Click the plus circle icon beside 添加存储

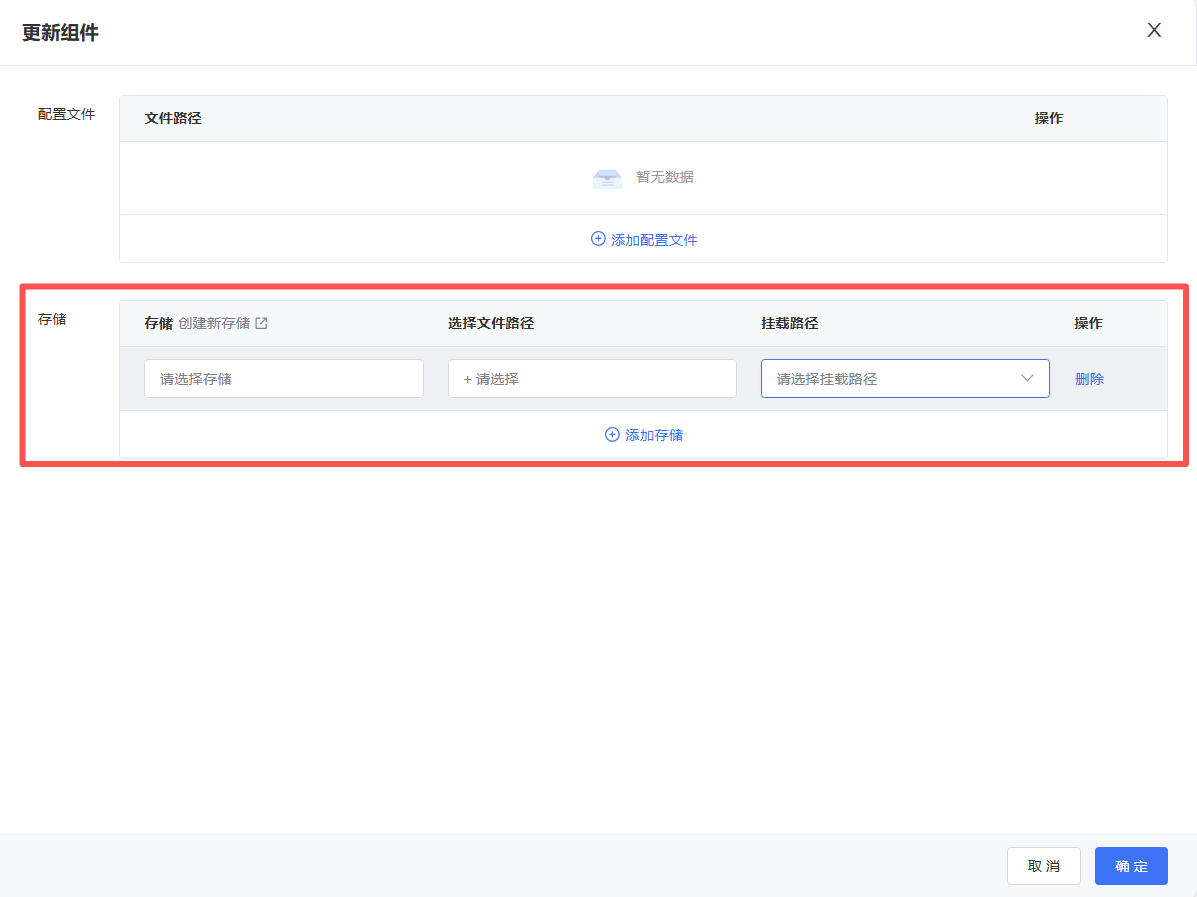[x=612, y=435]
